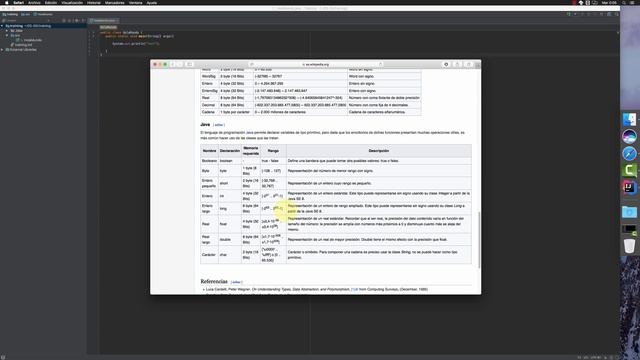
Task: Expand External Libraries in IntelliJ tree
Action: pos(2,50)
